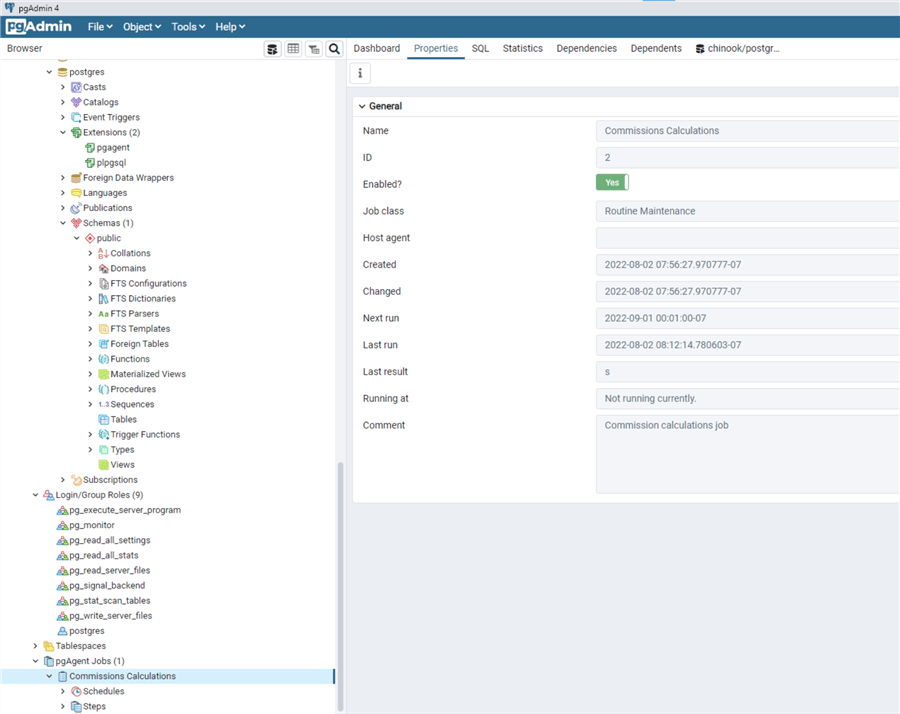900x714 pixels.
Task: Collapse the postgres database node
Action: [49, 72]
